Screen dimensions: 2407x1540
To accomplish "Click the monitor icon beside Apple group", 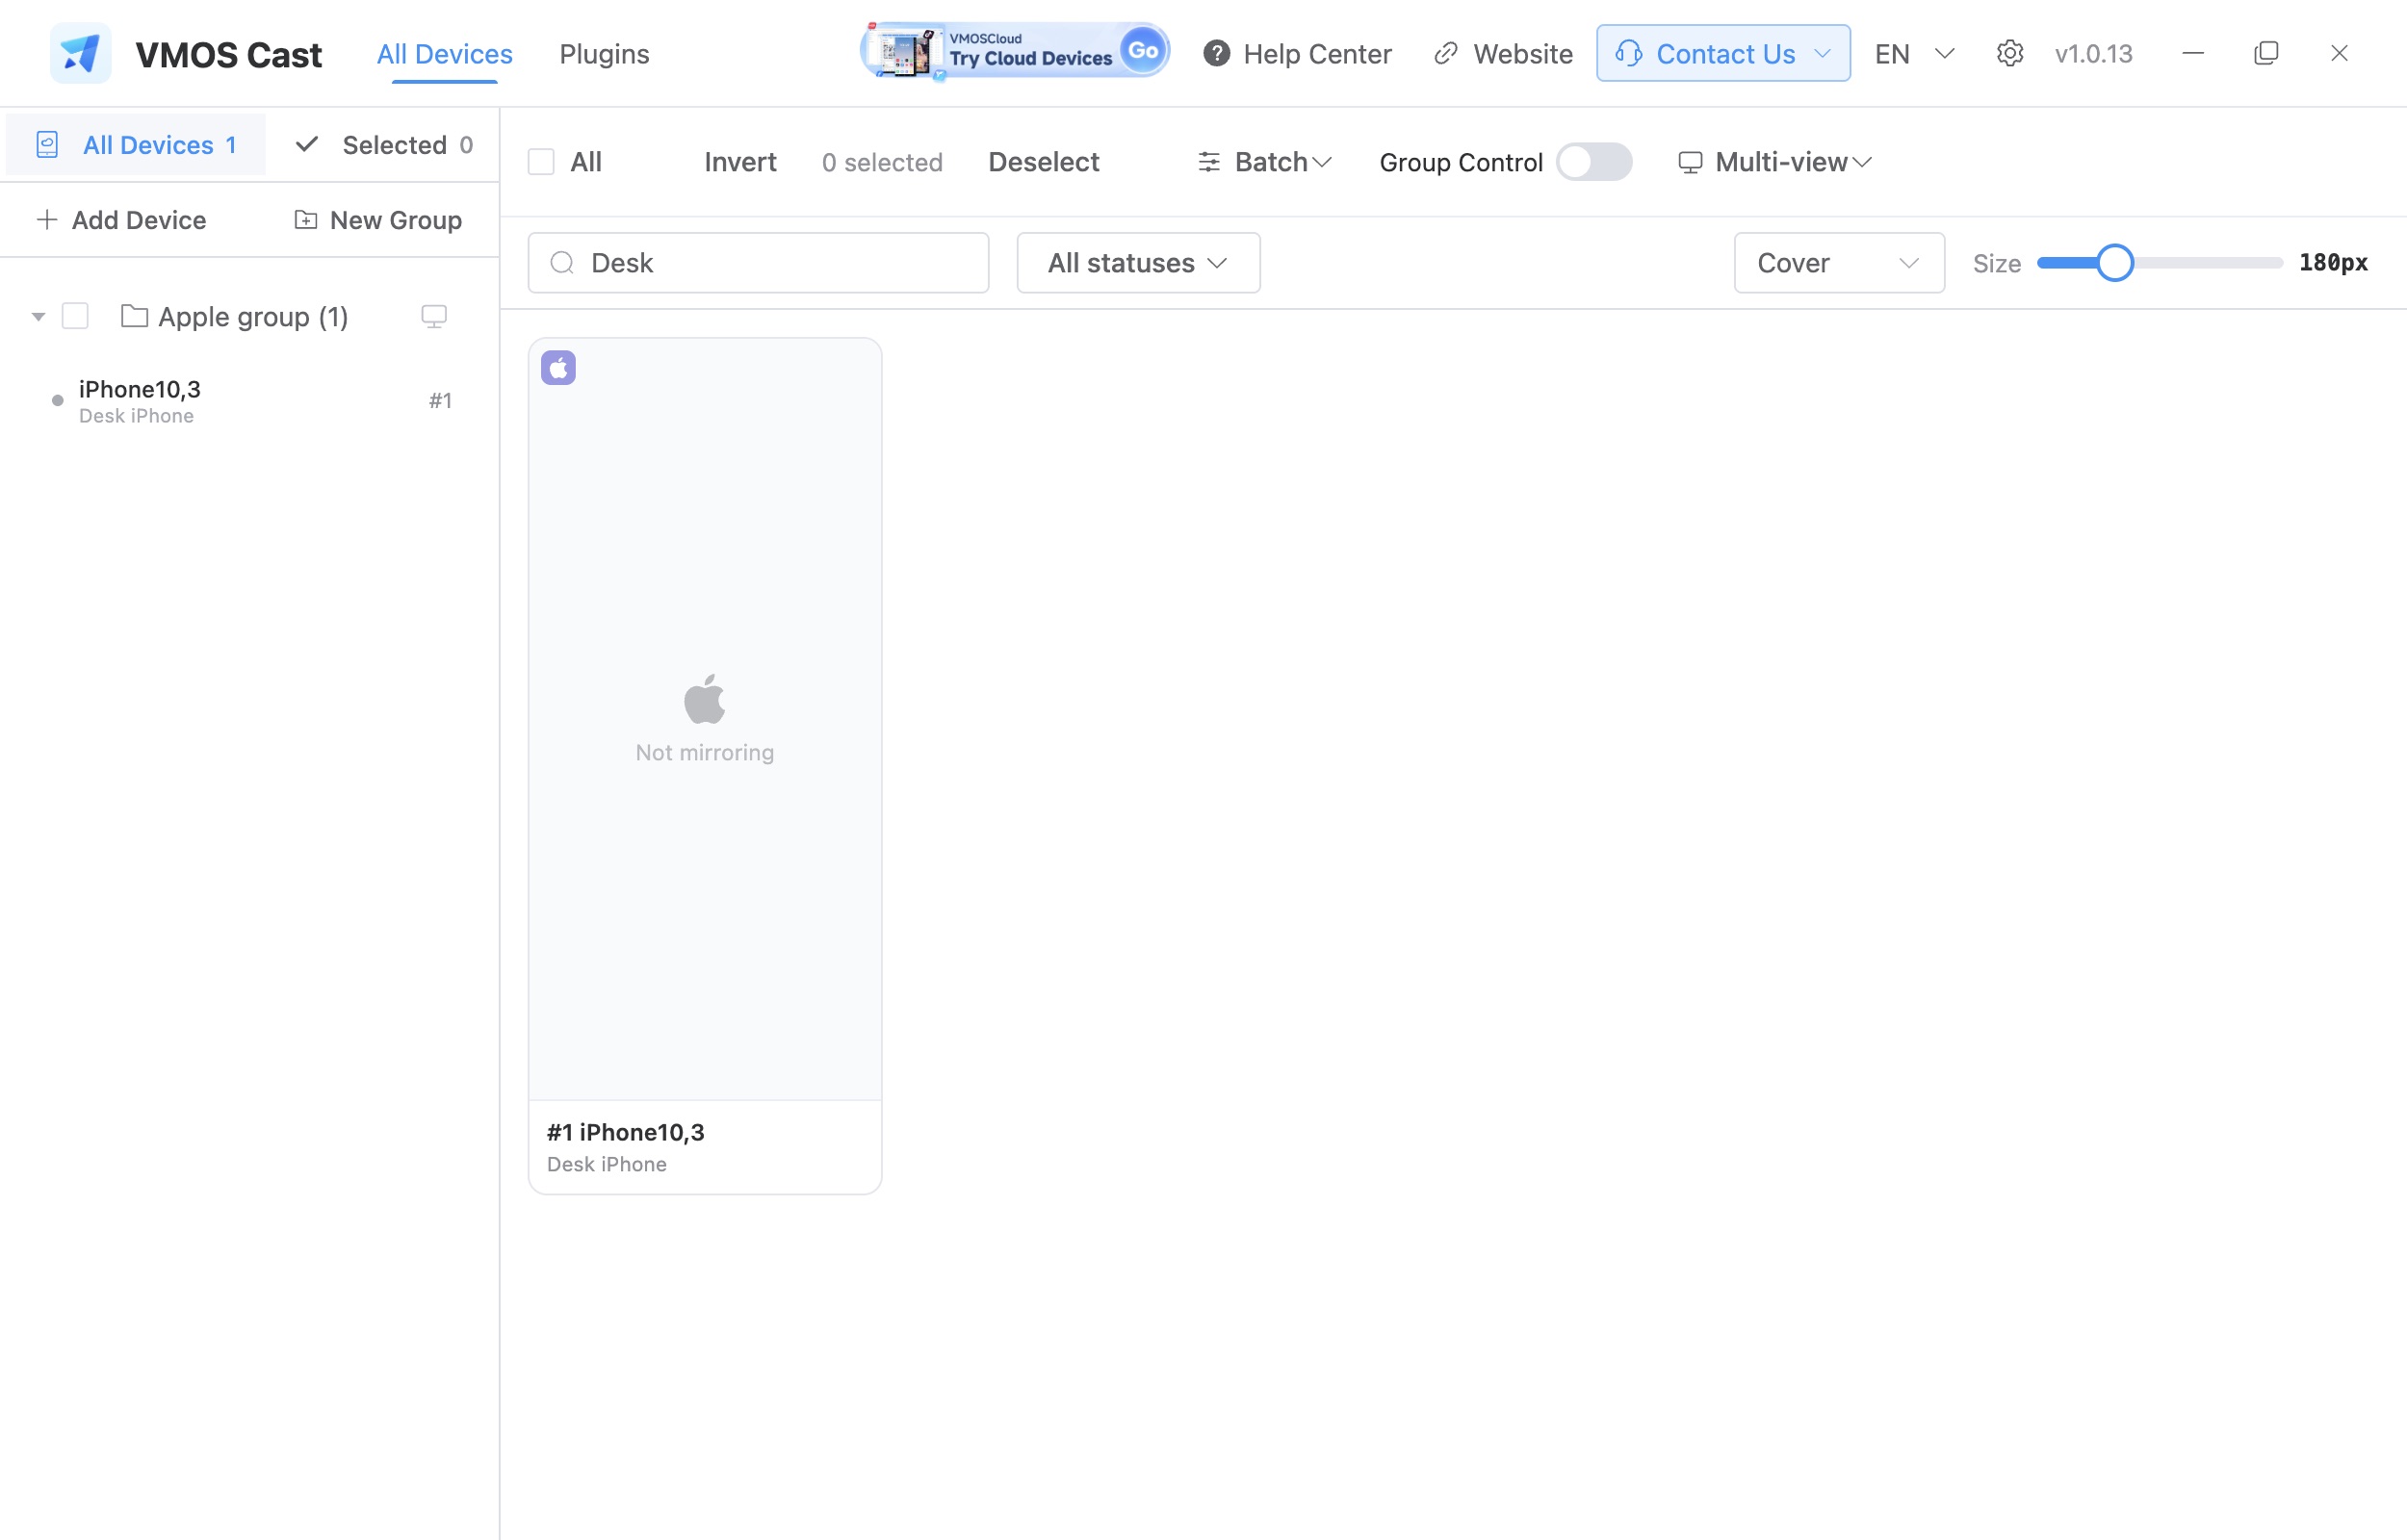I will click(x=434, y=316).
